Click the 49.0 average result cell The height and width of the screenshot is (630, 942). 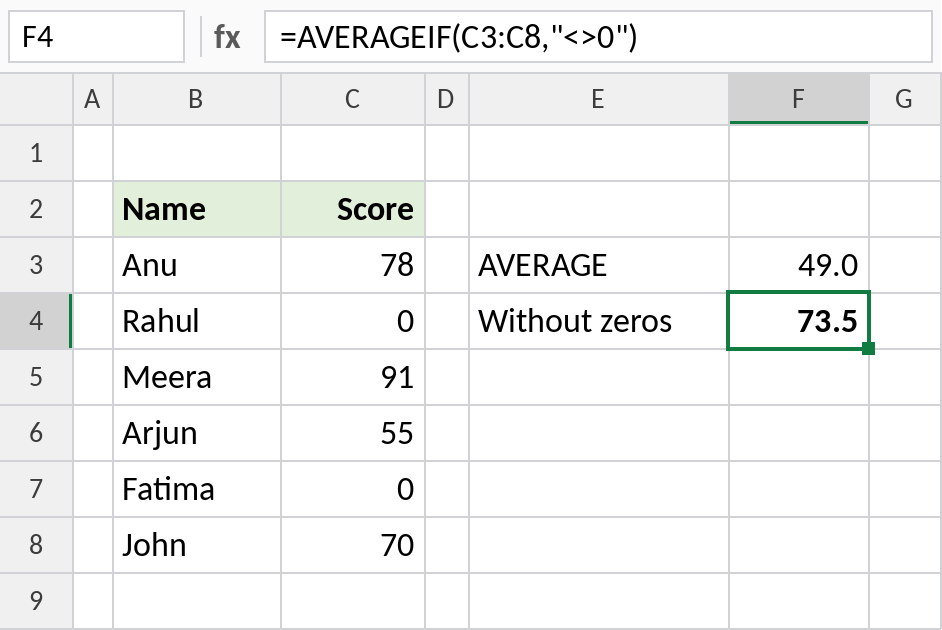coord(798,265)
